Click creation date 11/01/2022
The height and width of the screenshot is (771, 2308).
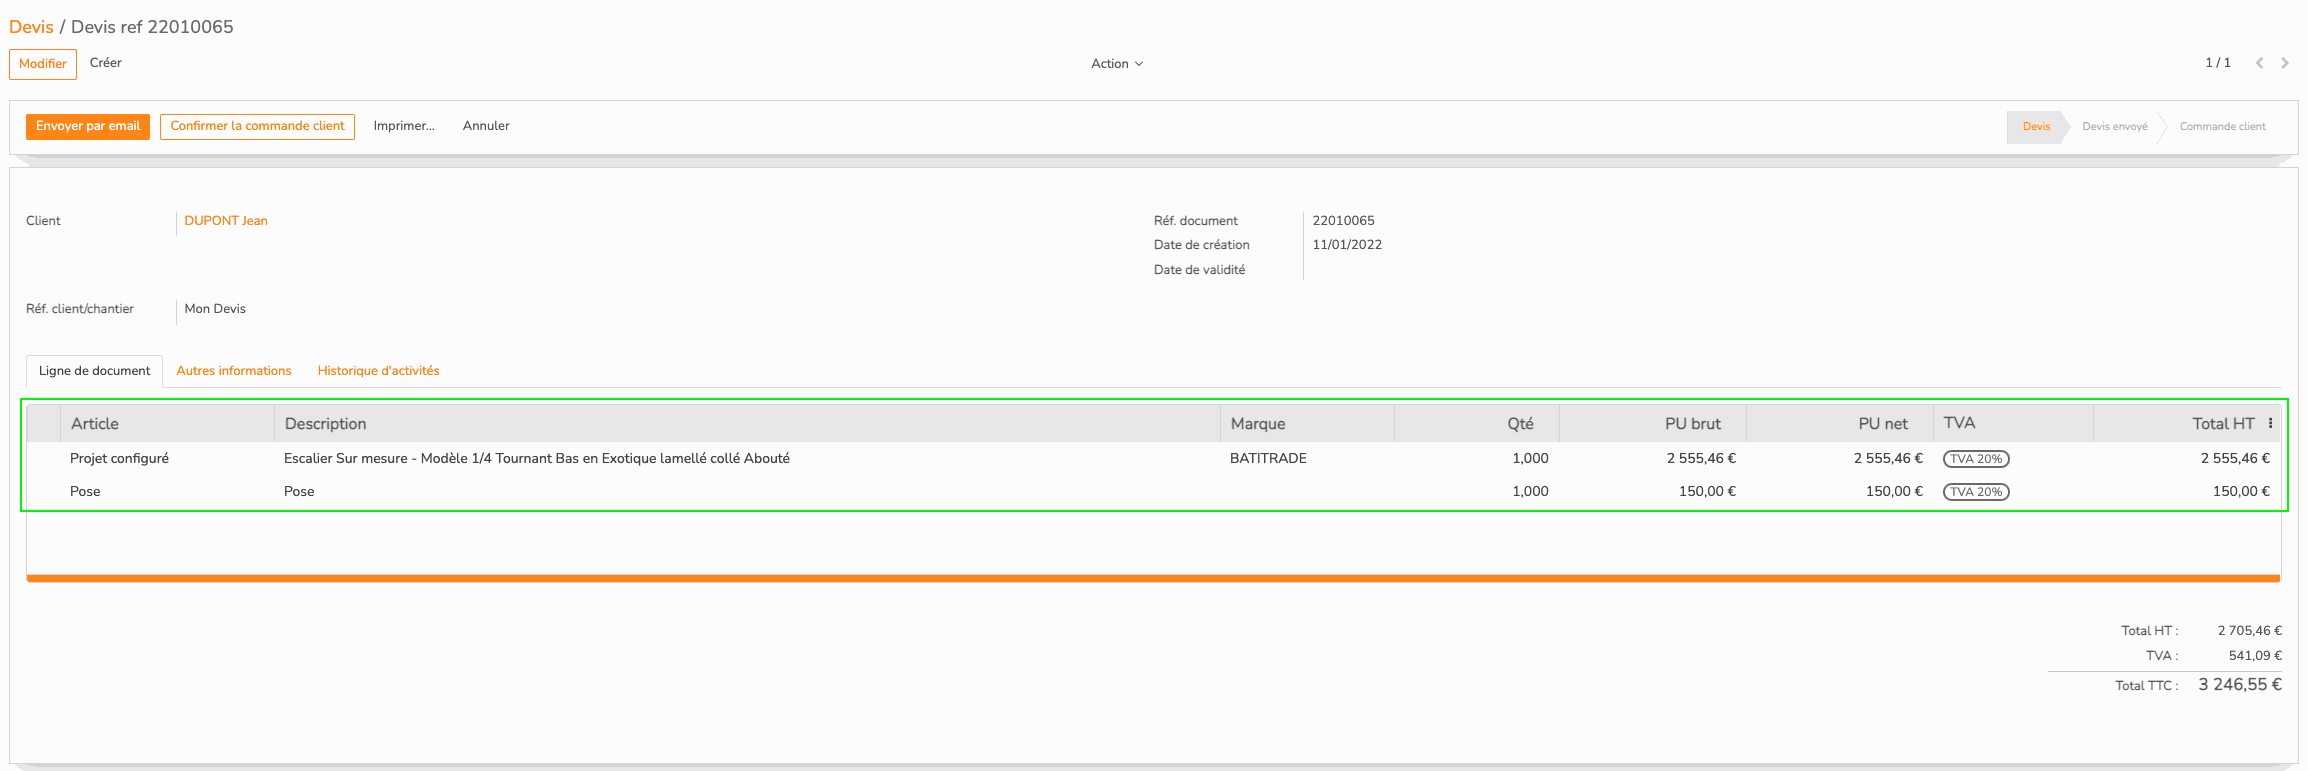[x=1347, y=245]
